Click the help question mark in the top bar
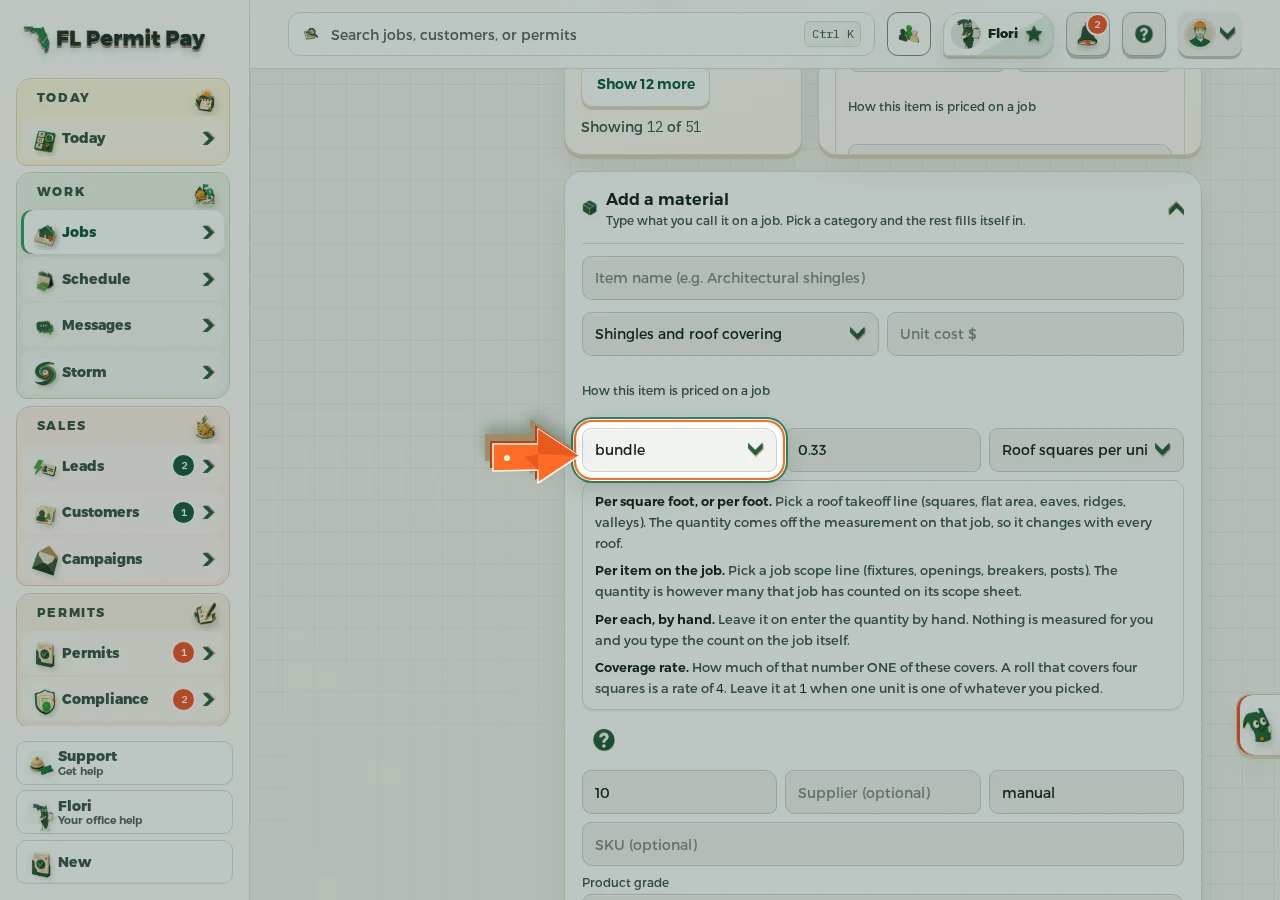The height and width of the screenshot is (900, 1280). [x=1144, y=34]
